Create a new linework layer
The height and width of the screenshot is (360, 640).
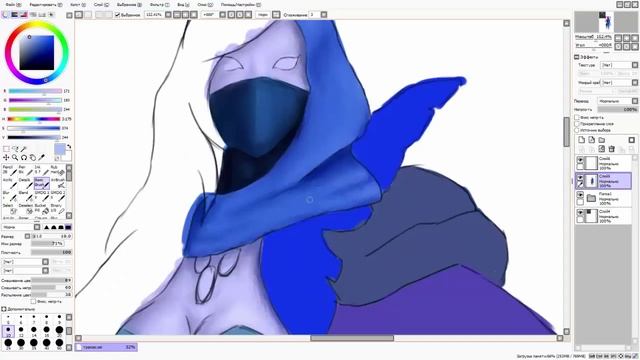coord(591,140)
